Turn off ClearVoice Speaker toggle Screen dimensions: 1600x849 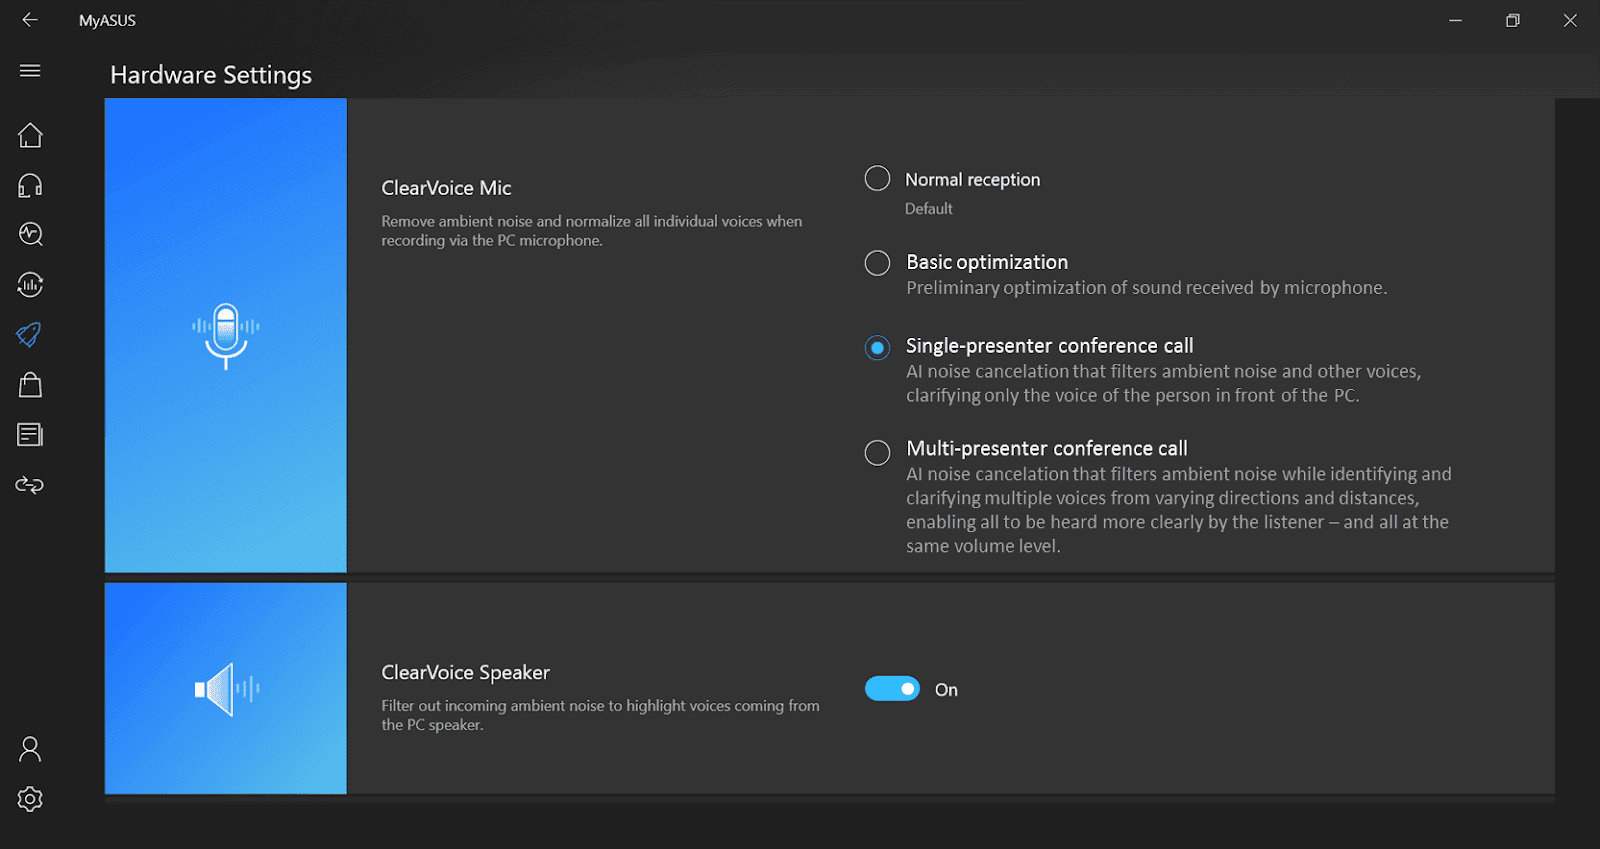coord(892,689)
